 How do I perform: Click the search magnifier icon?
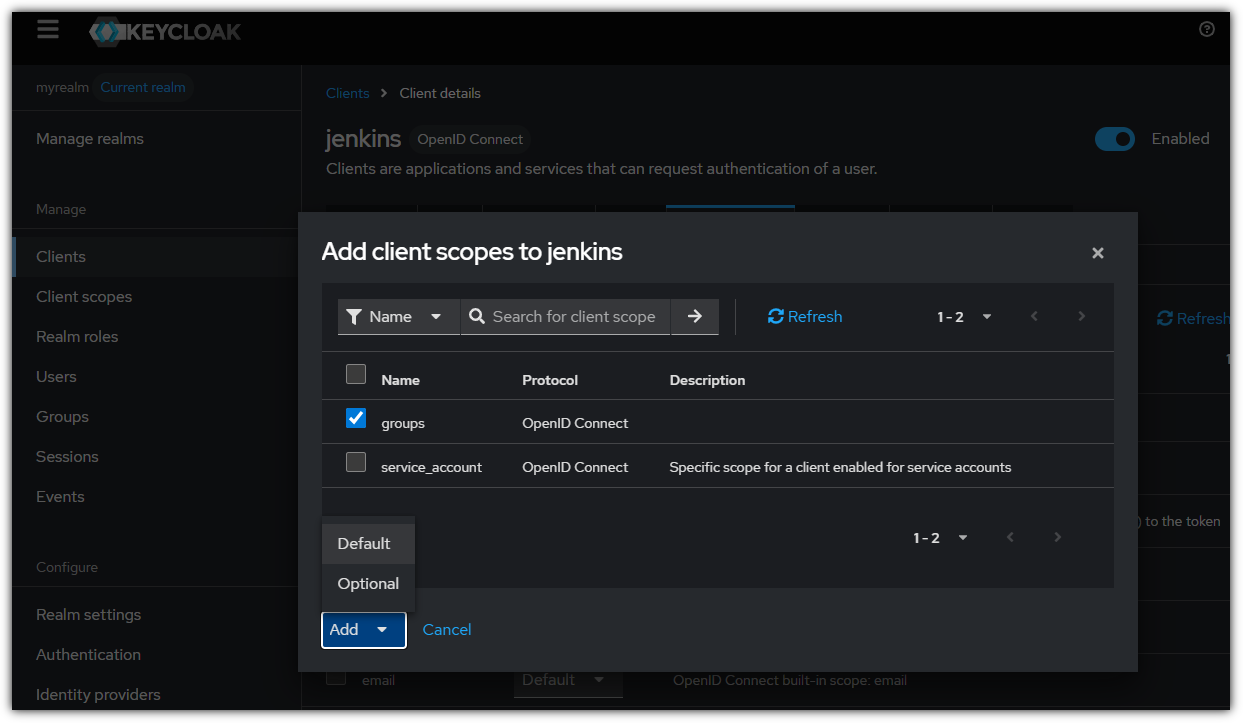pos(477,317)
